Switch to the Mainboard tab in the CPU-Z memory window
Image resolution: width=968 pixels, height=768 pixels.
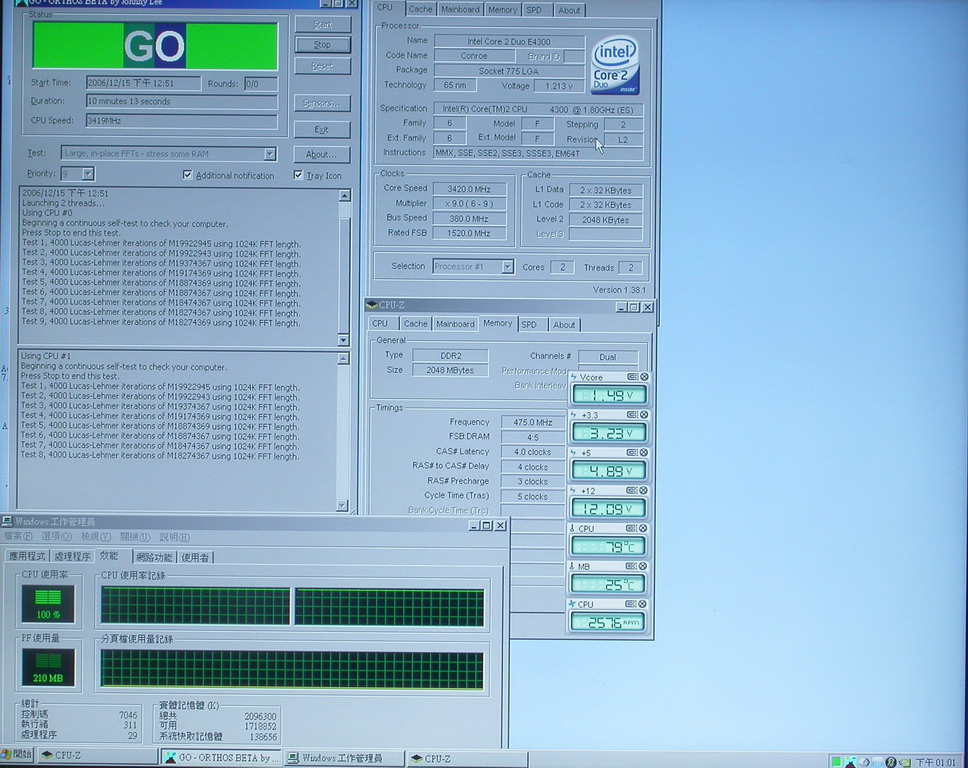click(455, 324)
